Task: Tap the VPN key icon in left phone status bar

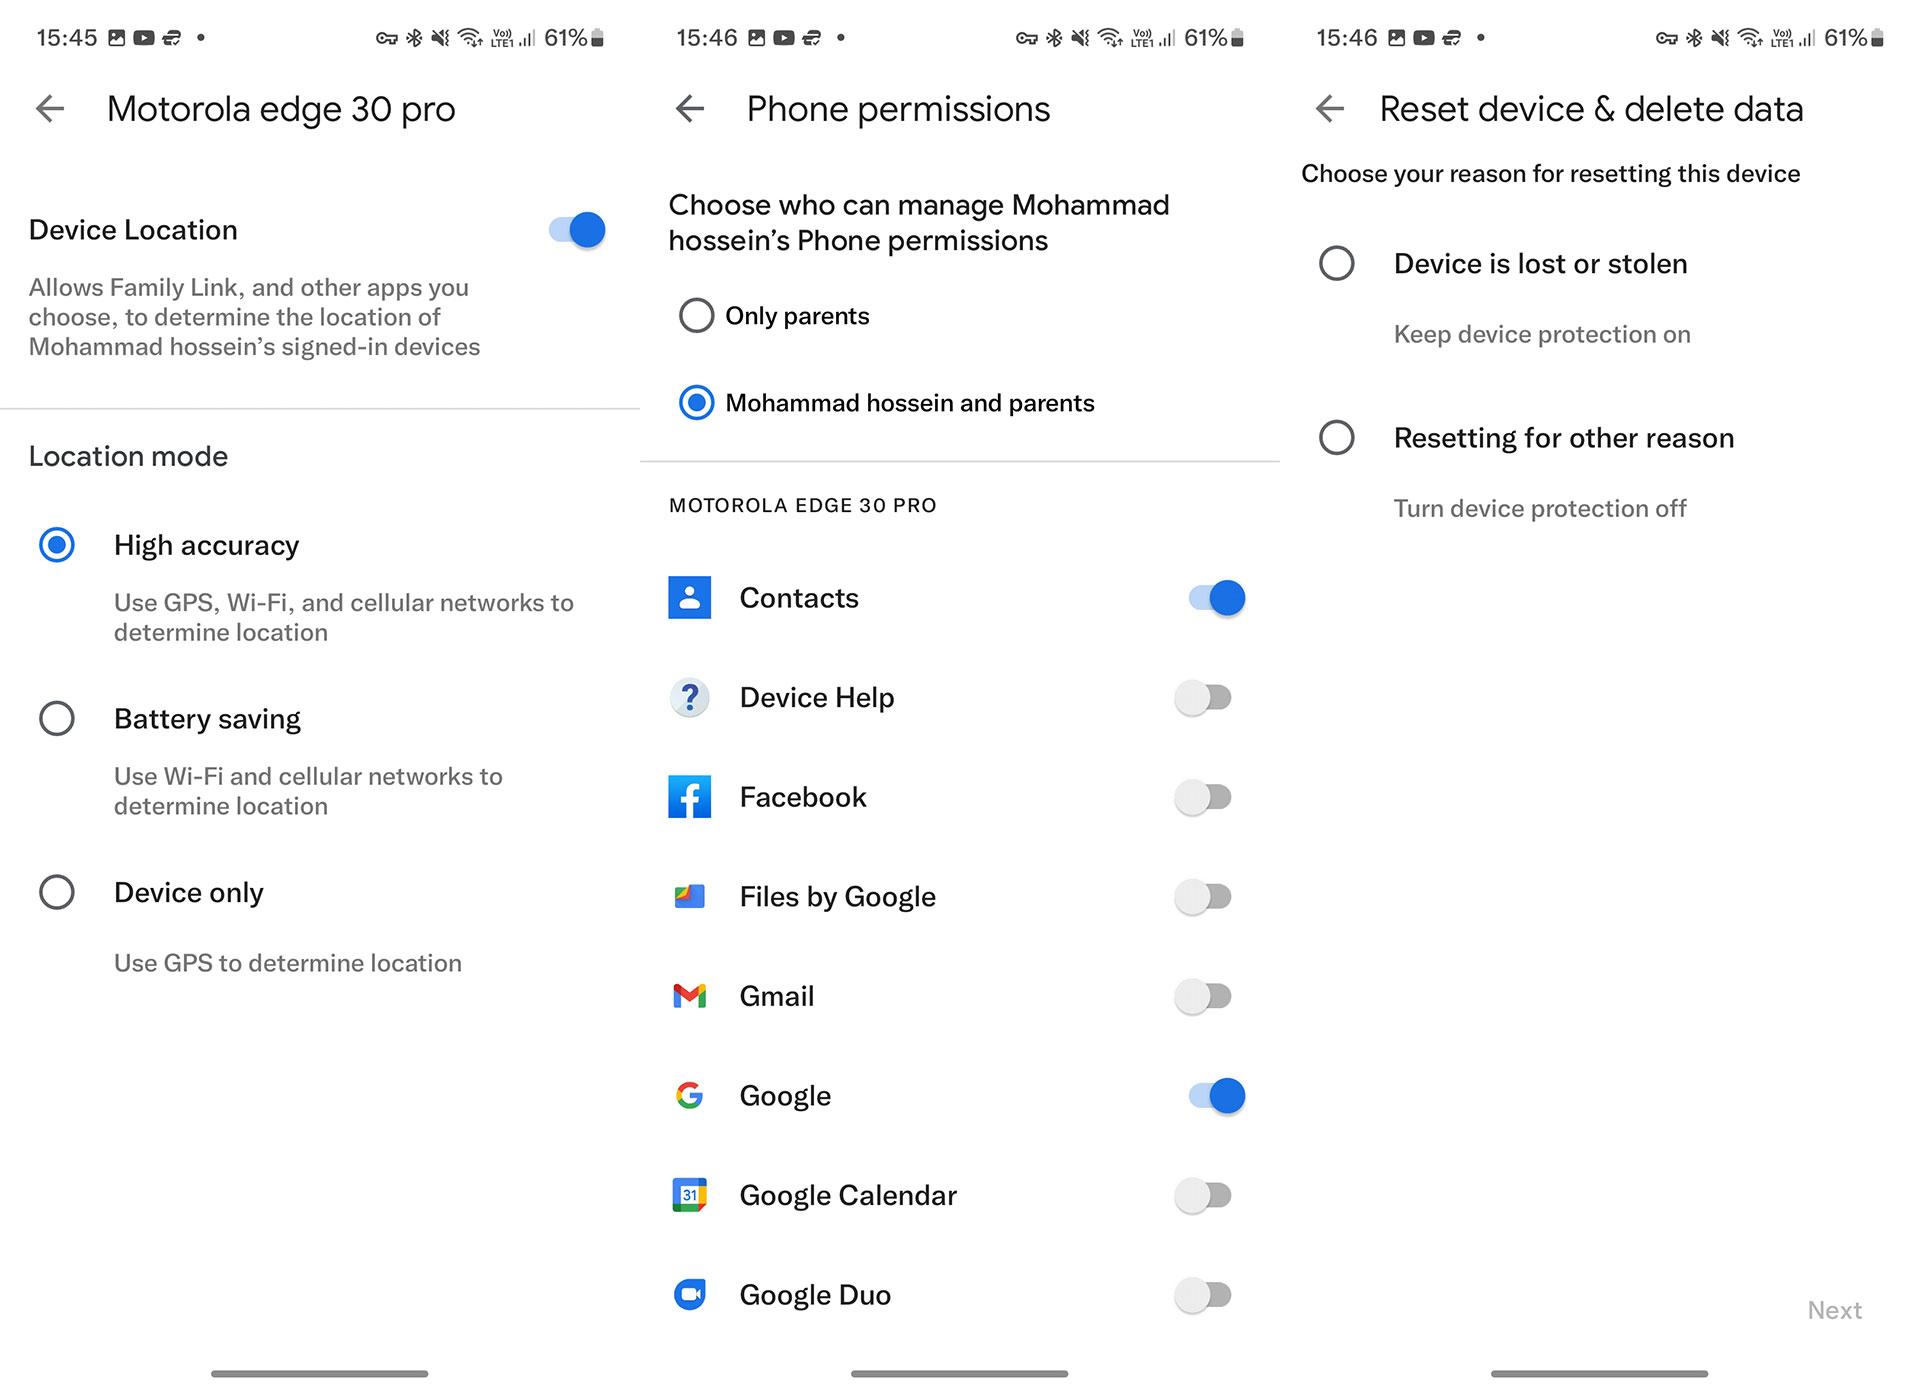Action: 387,39
